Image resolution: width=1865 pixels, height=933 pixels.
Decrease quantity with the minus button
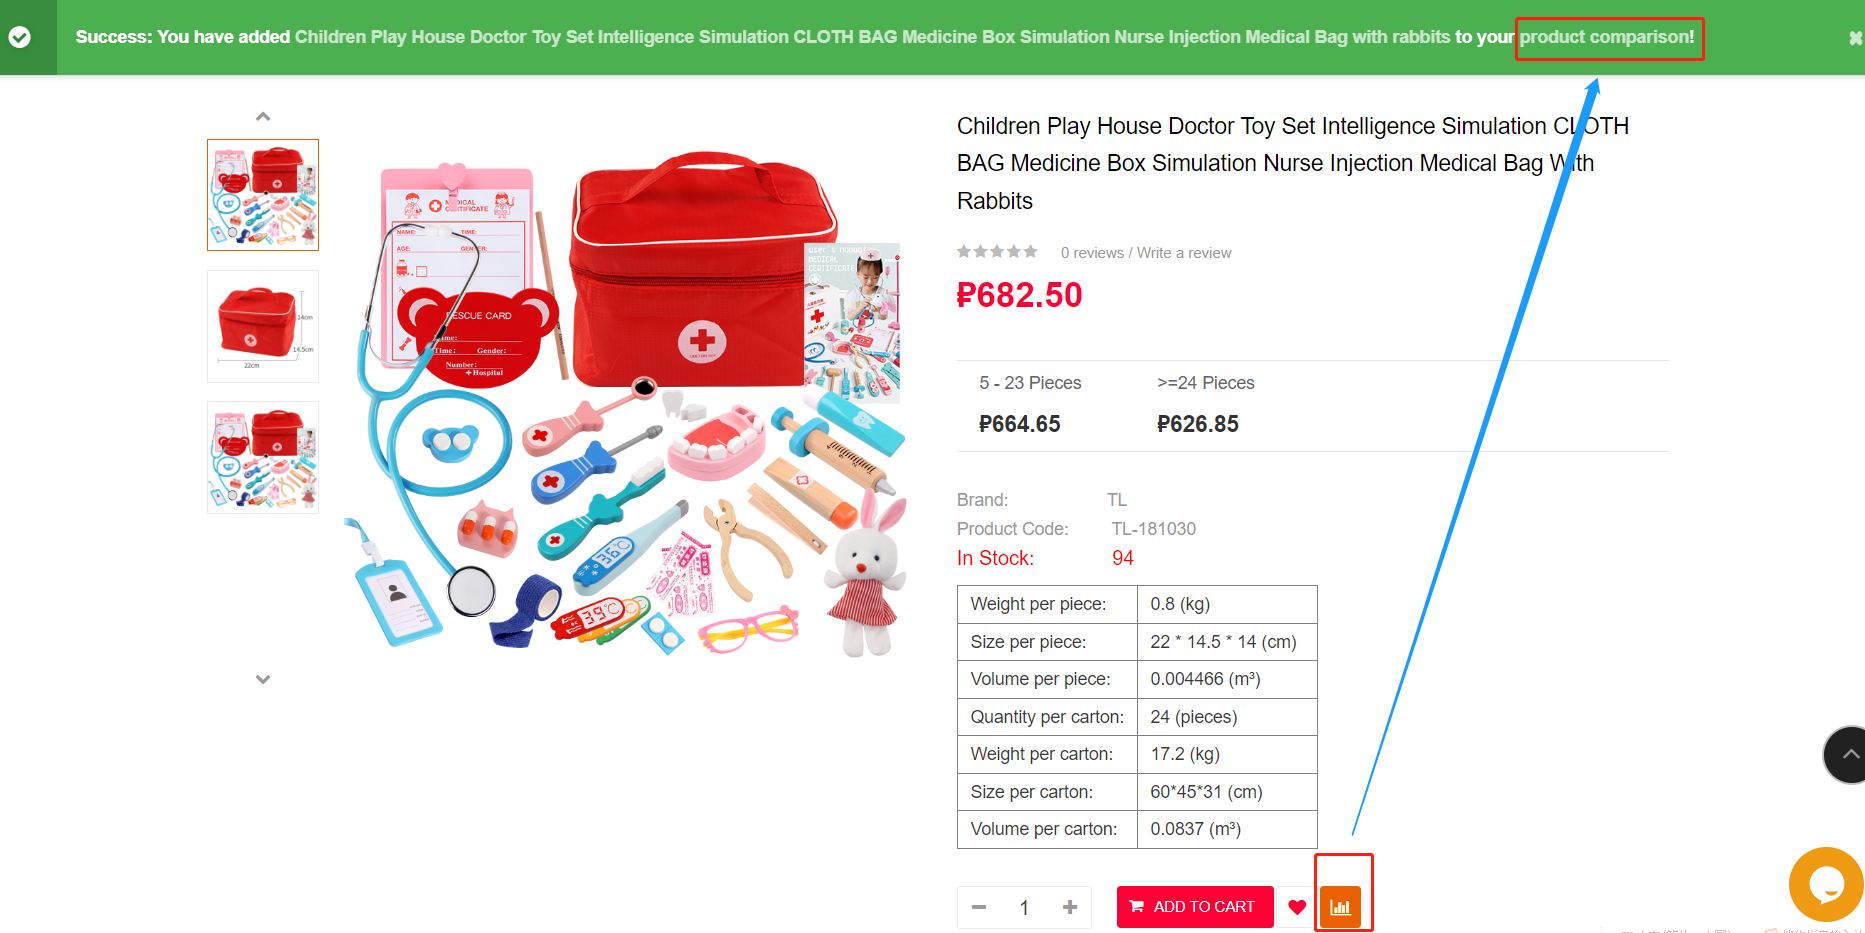(x=979, y=907)
